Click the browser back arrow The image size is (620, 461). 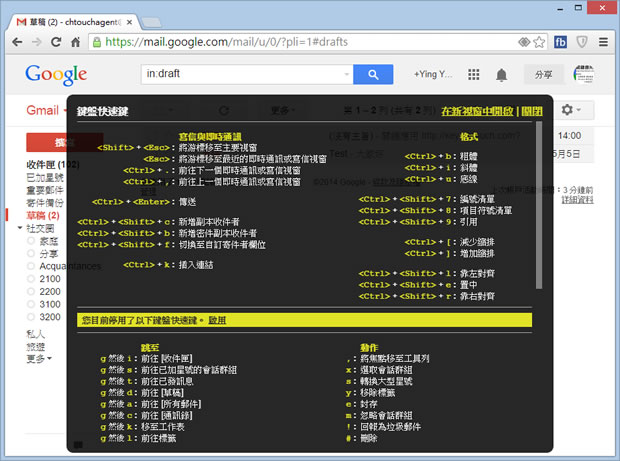[15, 42]
